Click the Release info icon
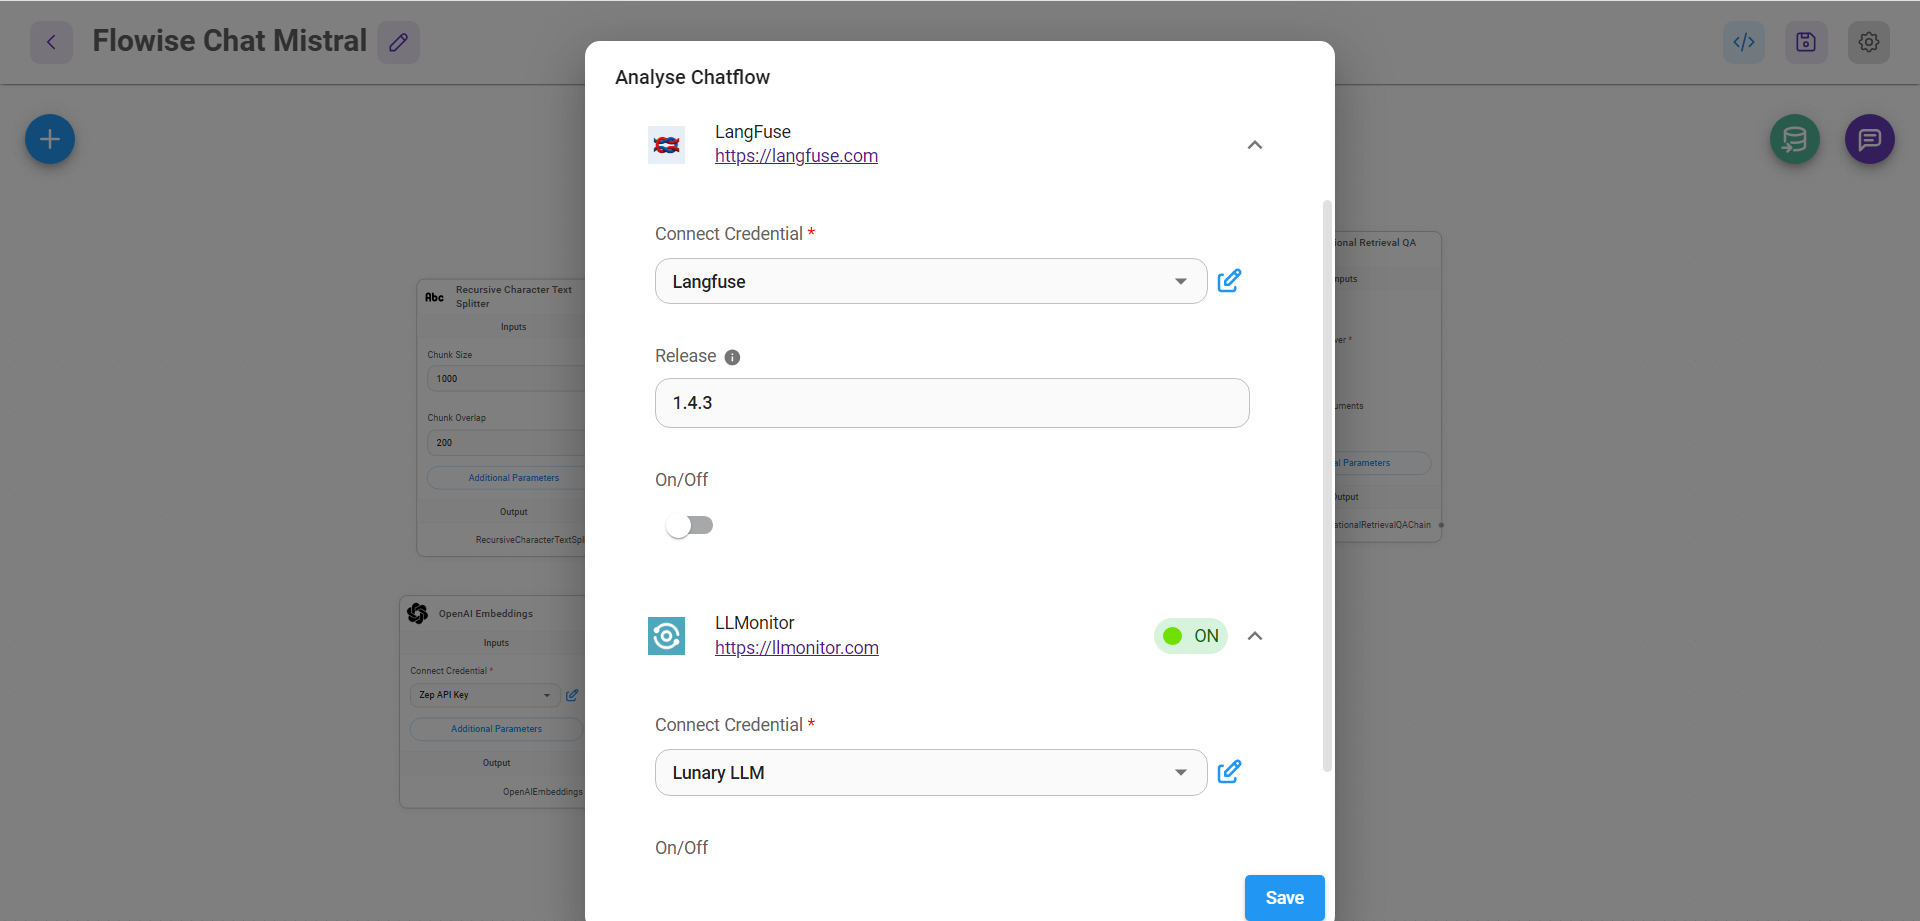1920x921 pixels. pos(733,357)
